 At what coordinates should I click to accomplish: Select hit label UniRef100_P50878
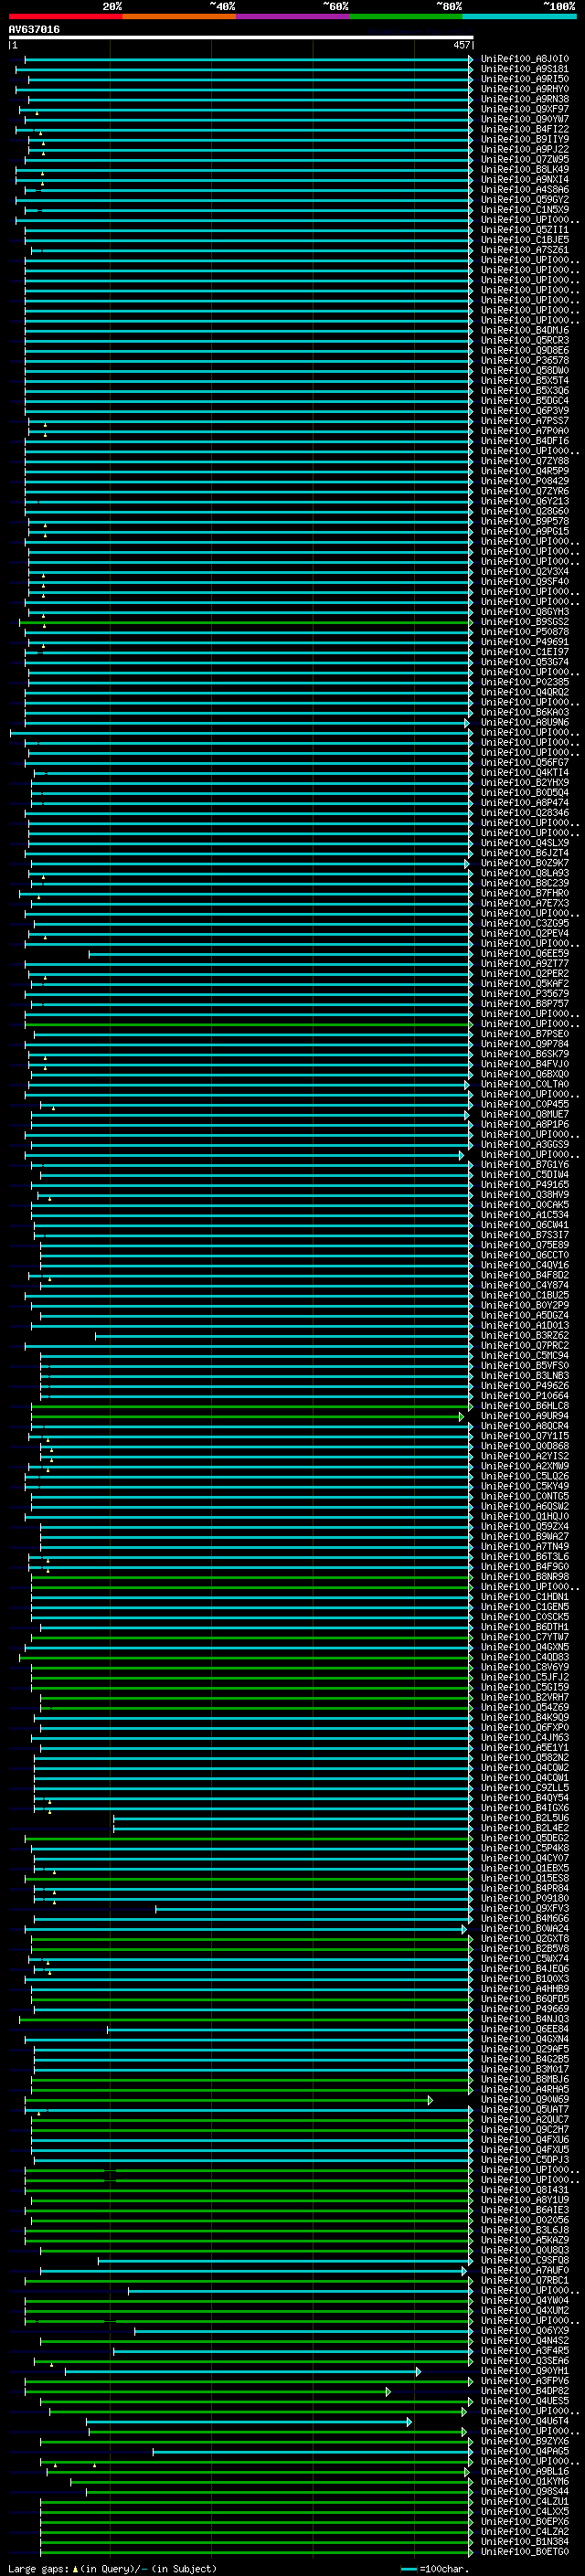pyautogui.click(x=524, y=632)
